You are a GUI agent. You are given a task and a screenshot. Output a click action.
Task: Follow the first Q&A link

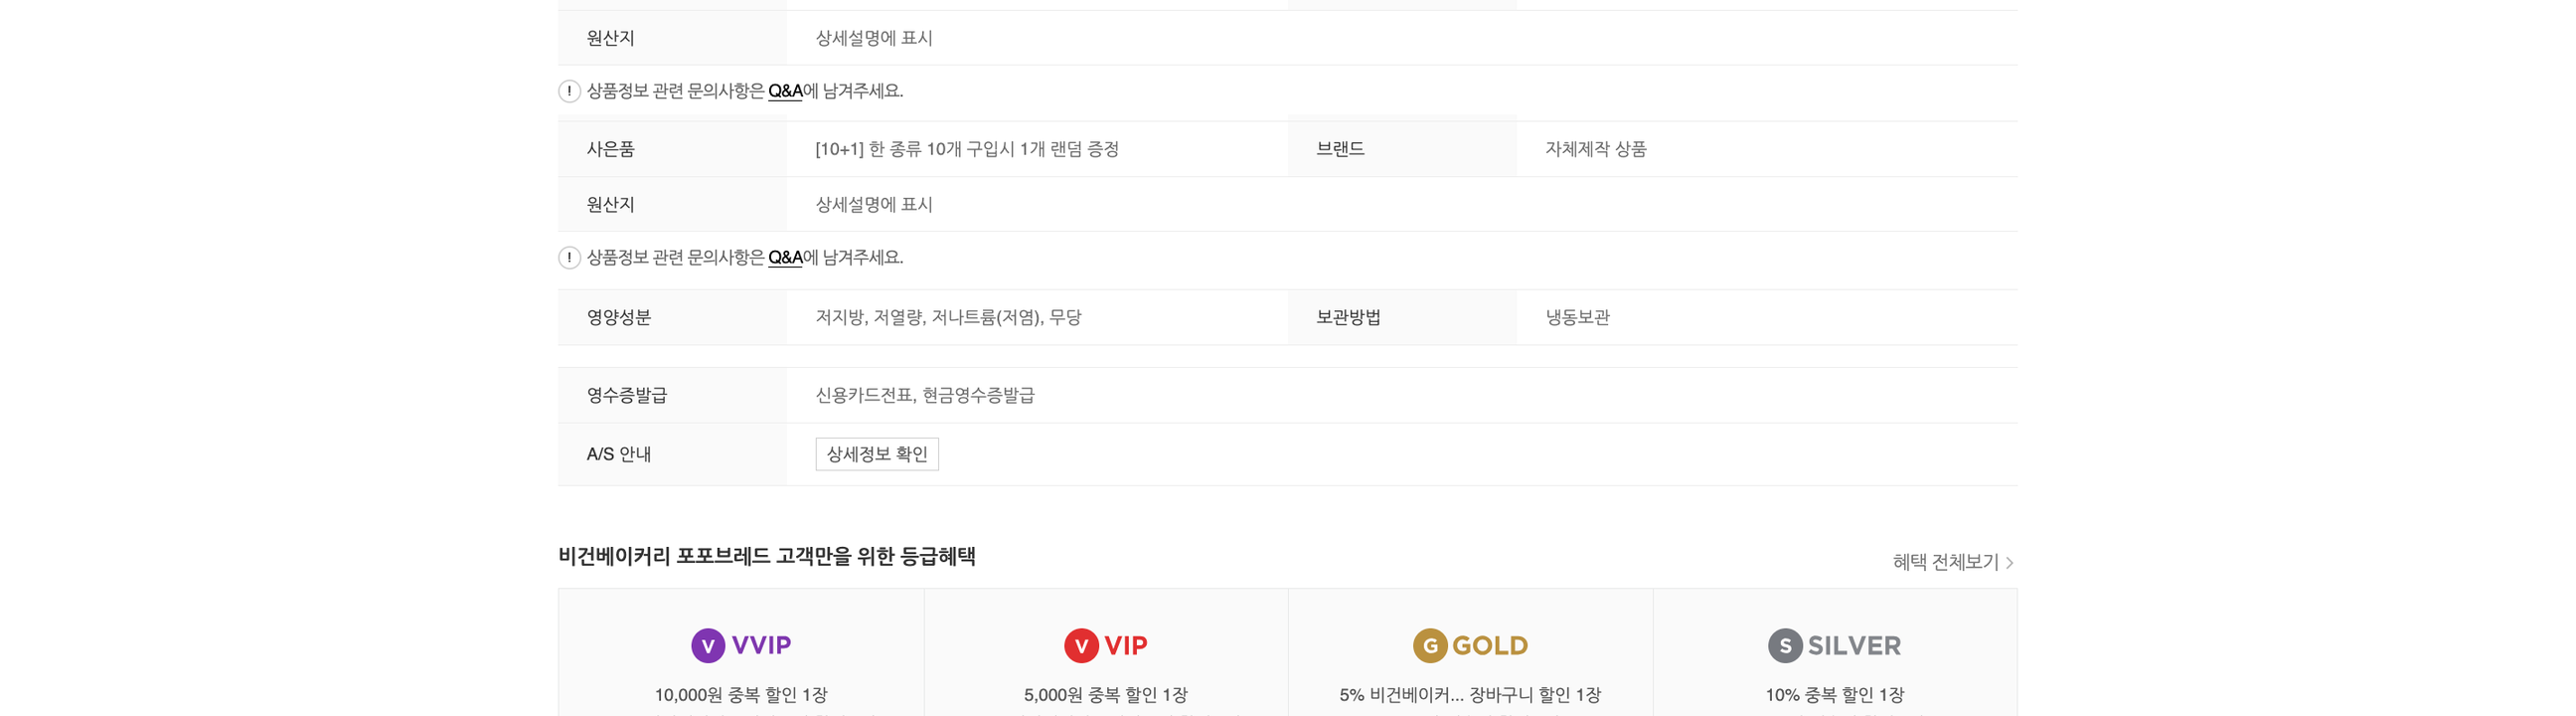[x=785, y=91]
